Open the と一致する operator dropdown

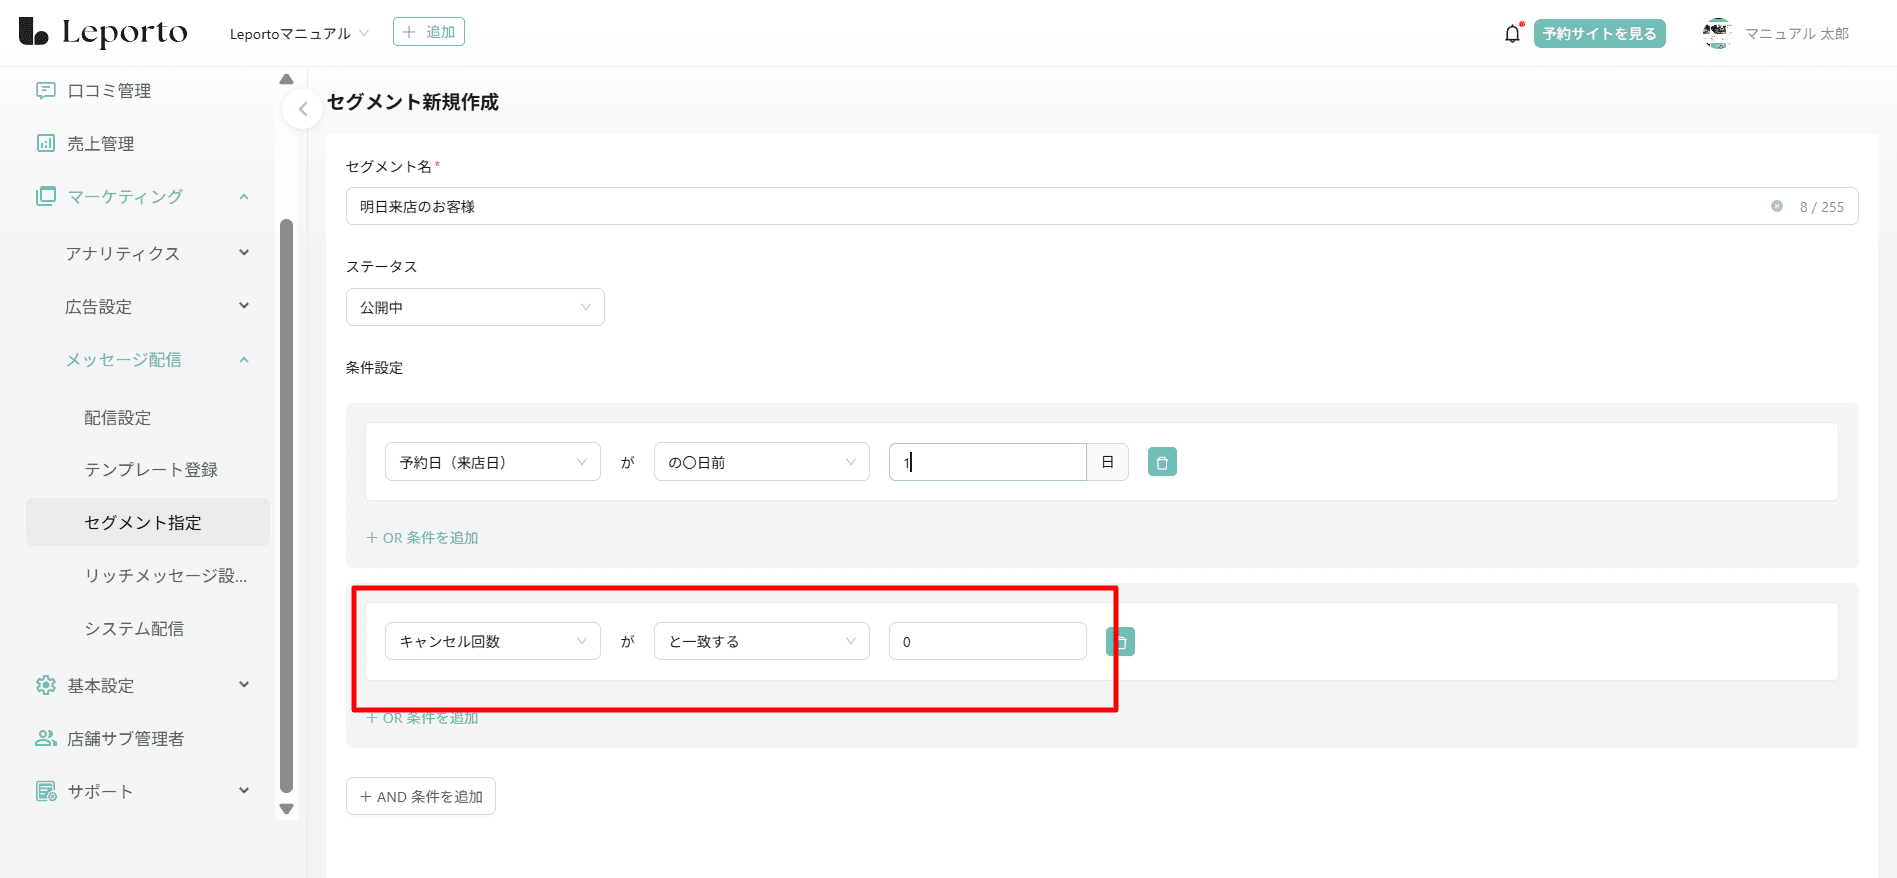click(x=761, y=642)
